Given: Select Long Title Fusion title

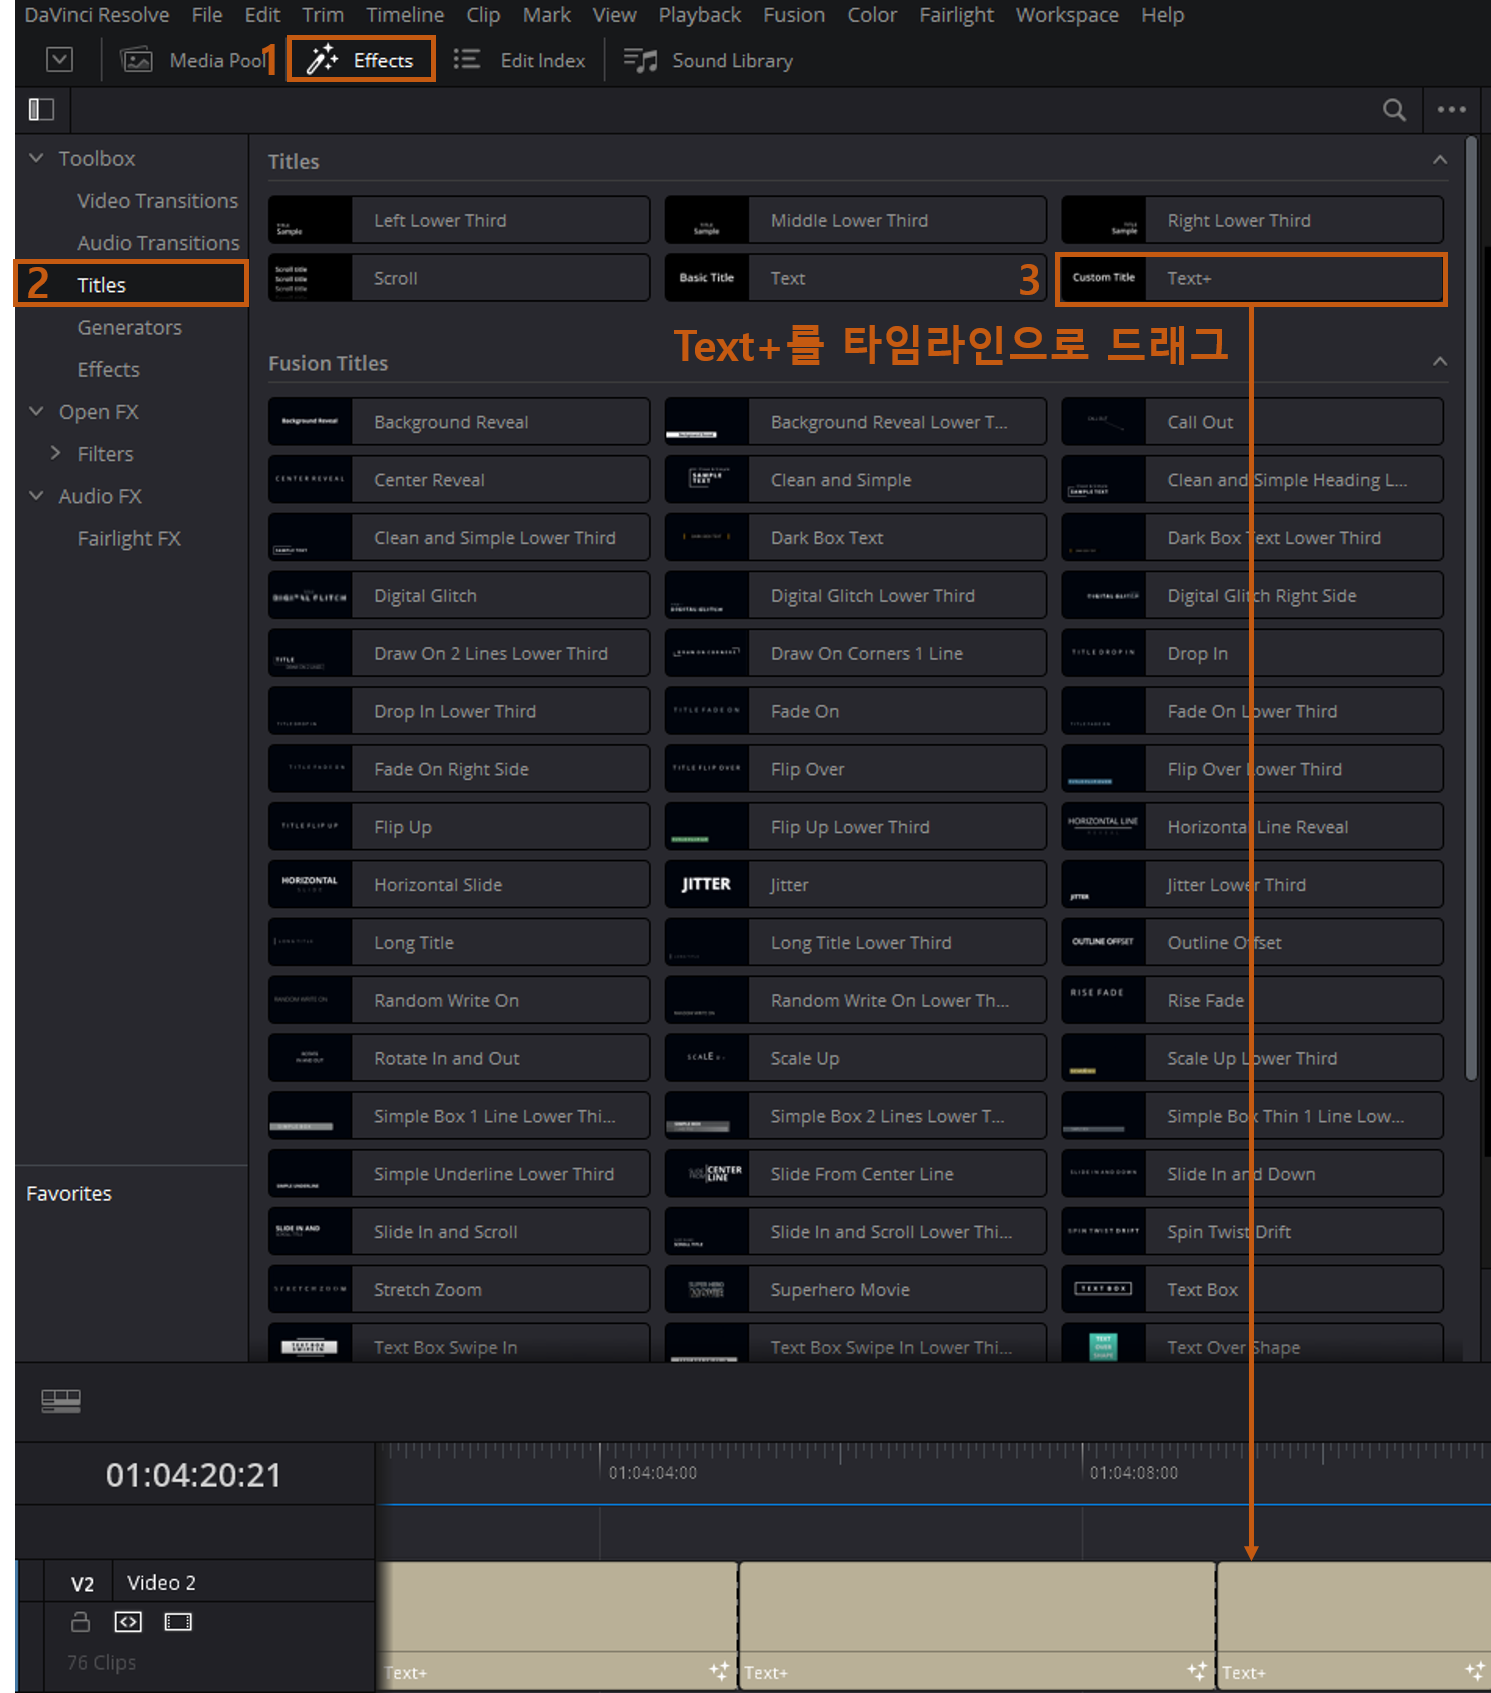Looking at the screenshot, I should (x=459, y=942).
